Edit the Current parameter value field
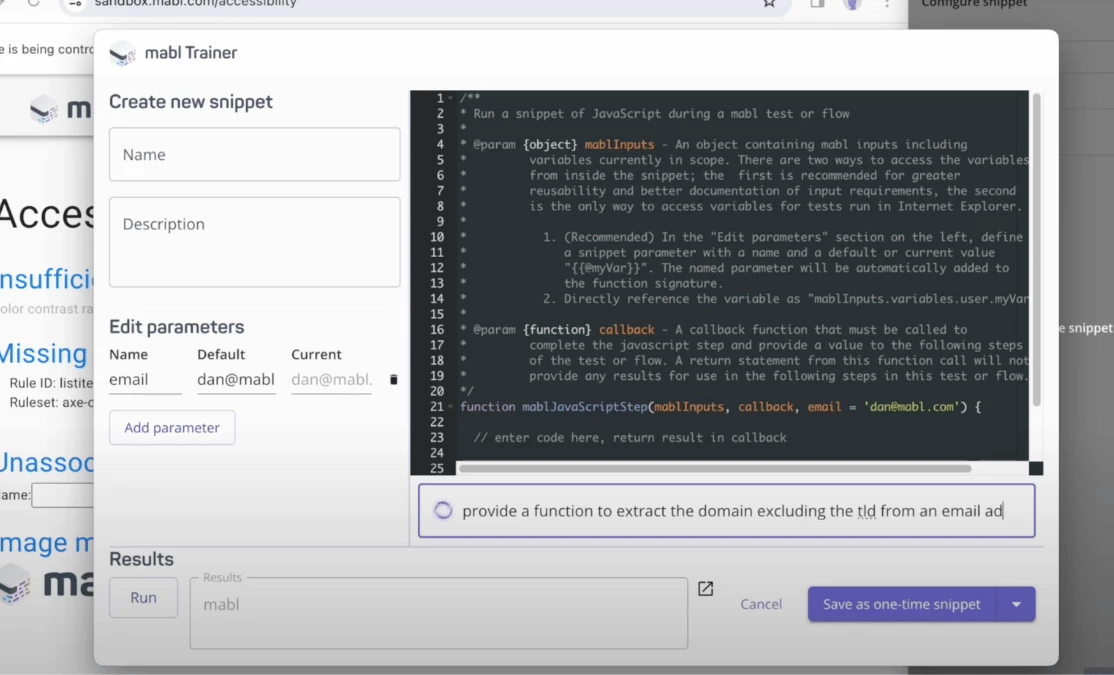The width and height of the screenshot is (1114, 675). tap(331, 380)
